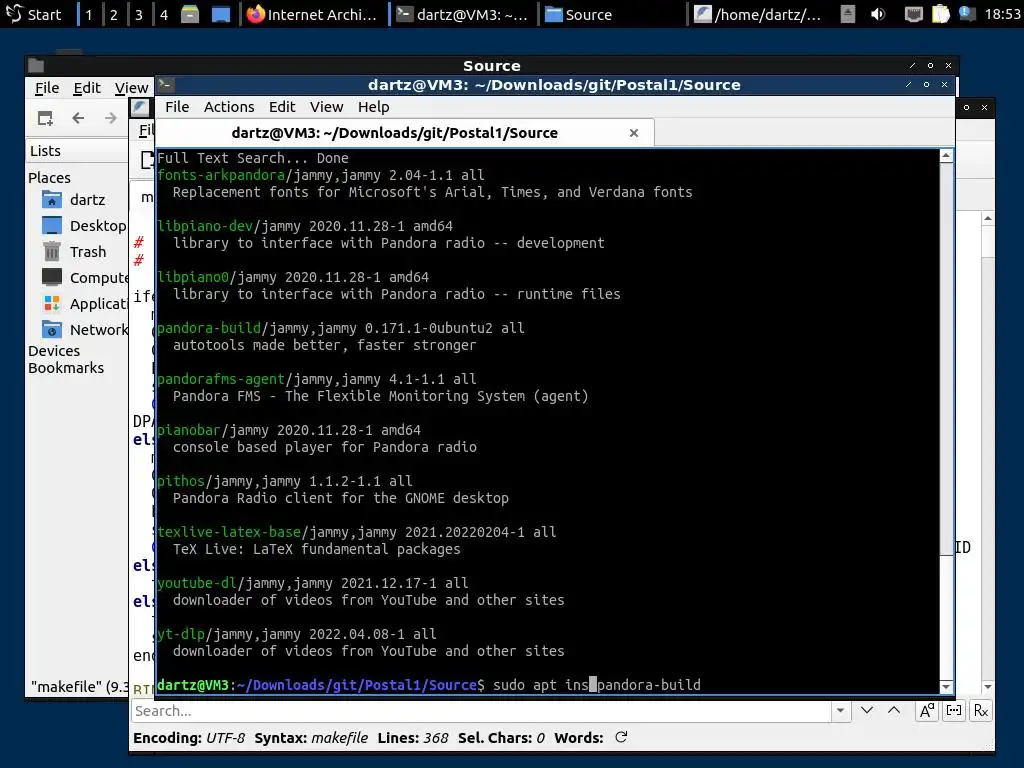Open removable media eject tray icon

pos(848,14)
